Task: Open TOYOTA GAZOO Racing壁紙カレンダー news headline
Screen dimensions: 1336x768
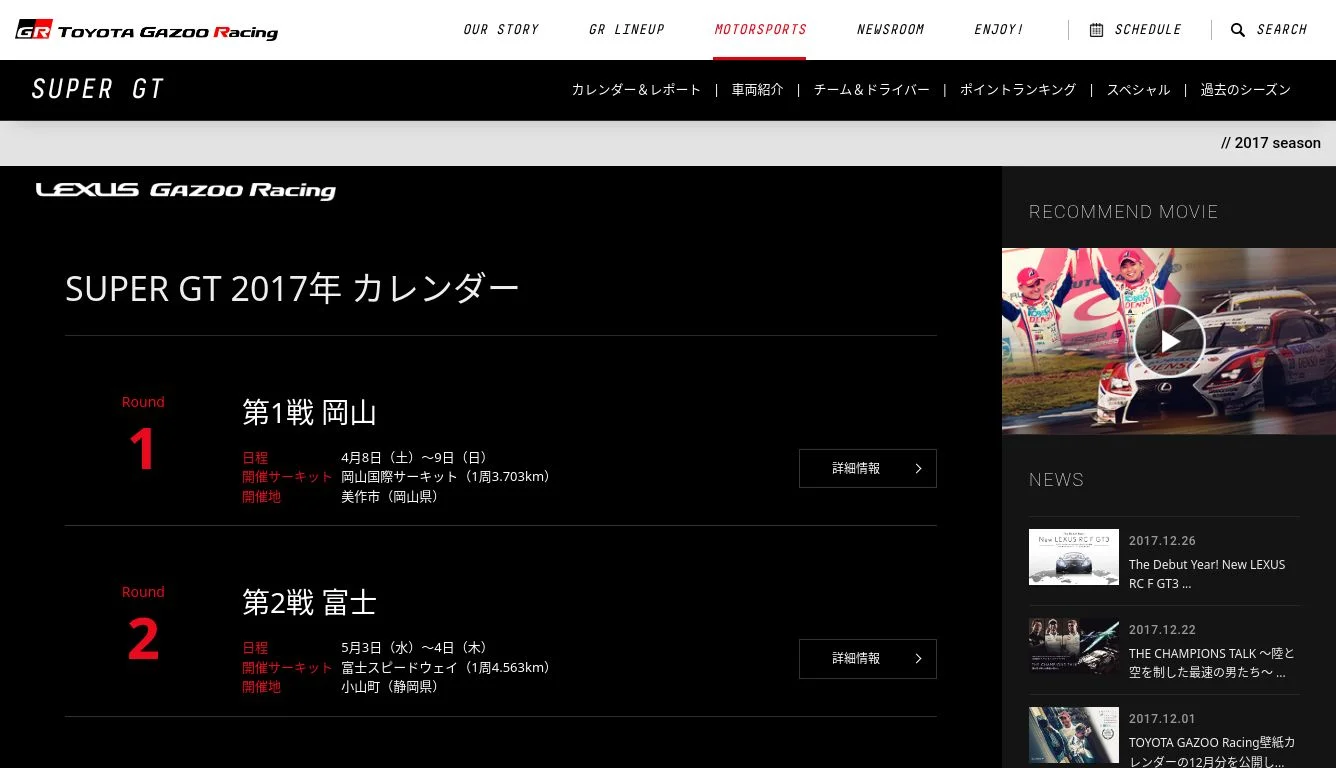Action: tap(1212, 752)
